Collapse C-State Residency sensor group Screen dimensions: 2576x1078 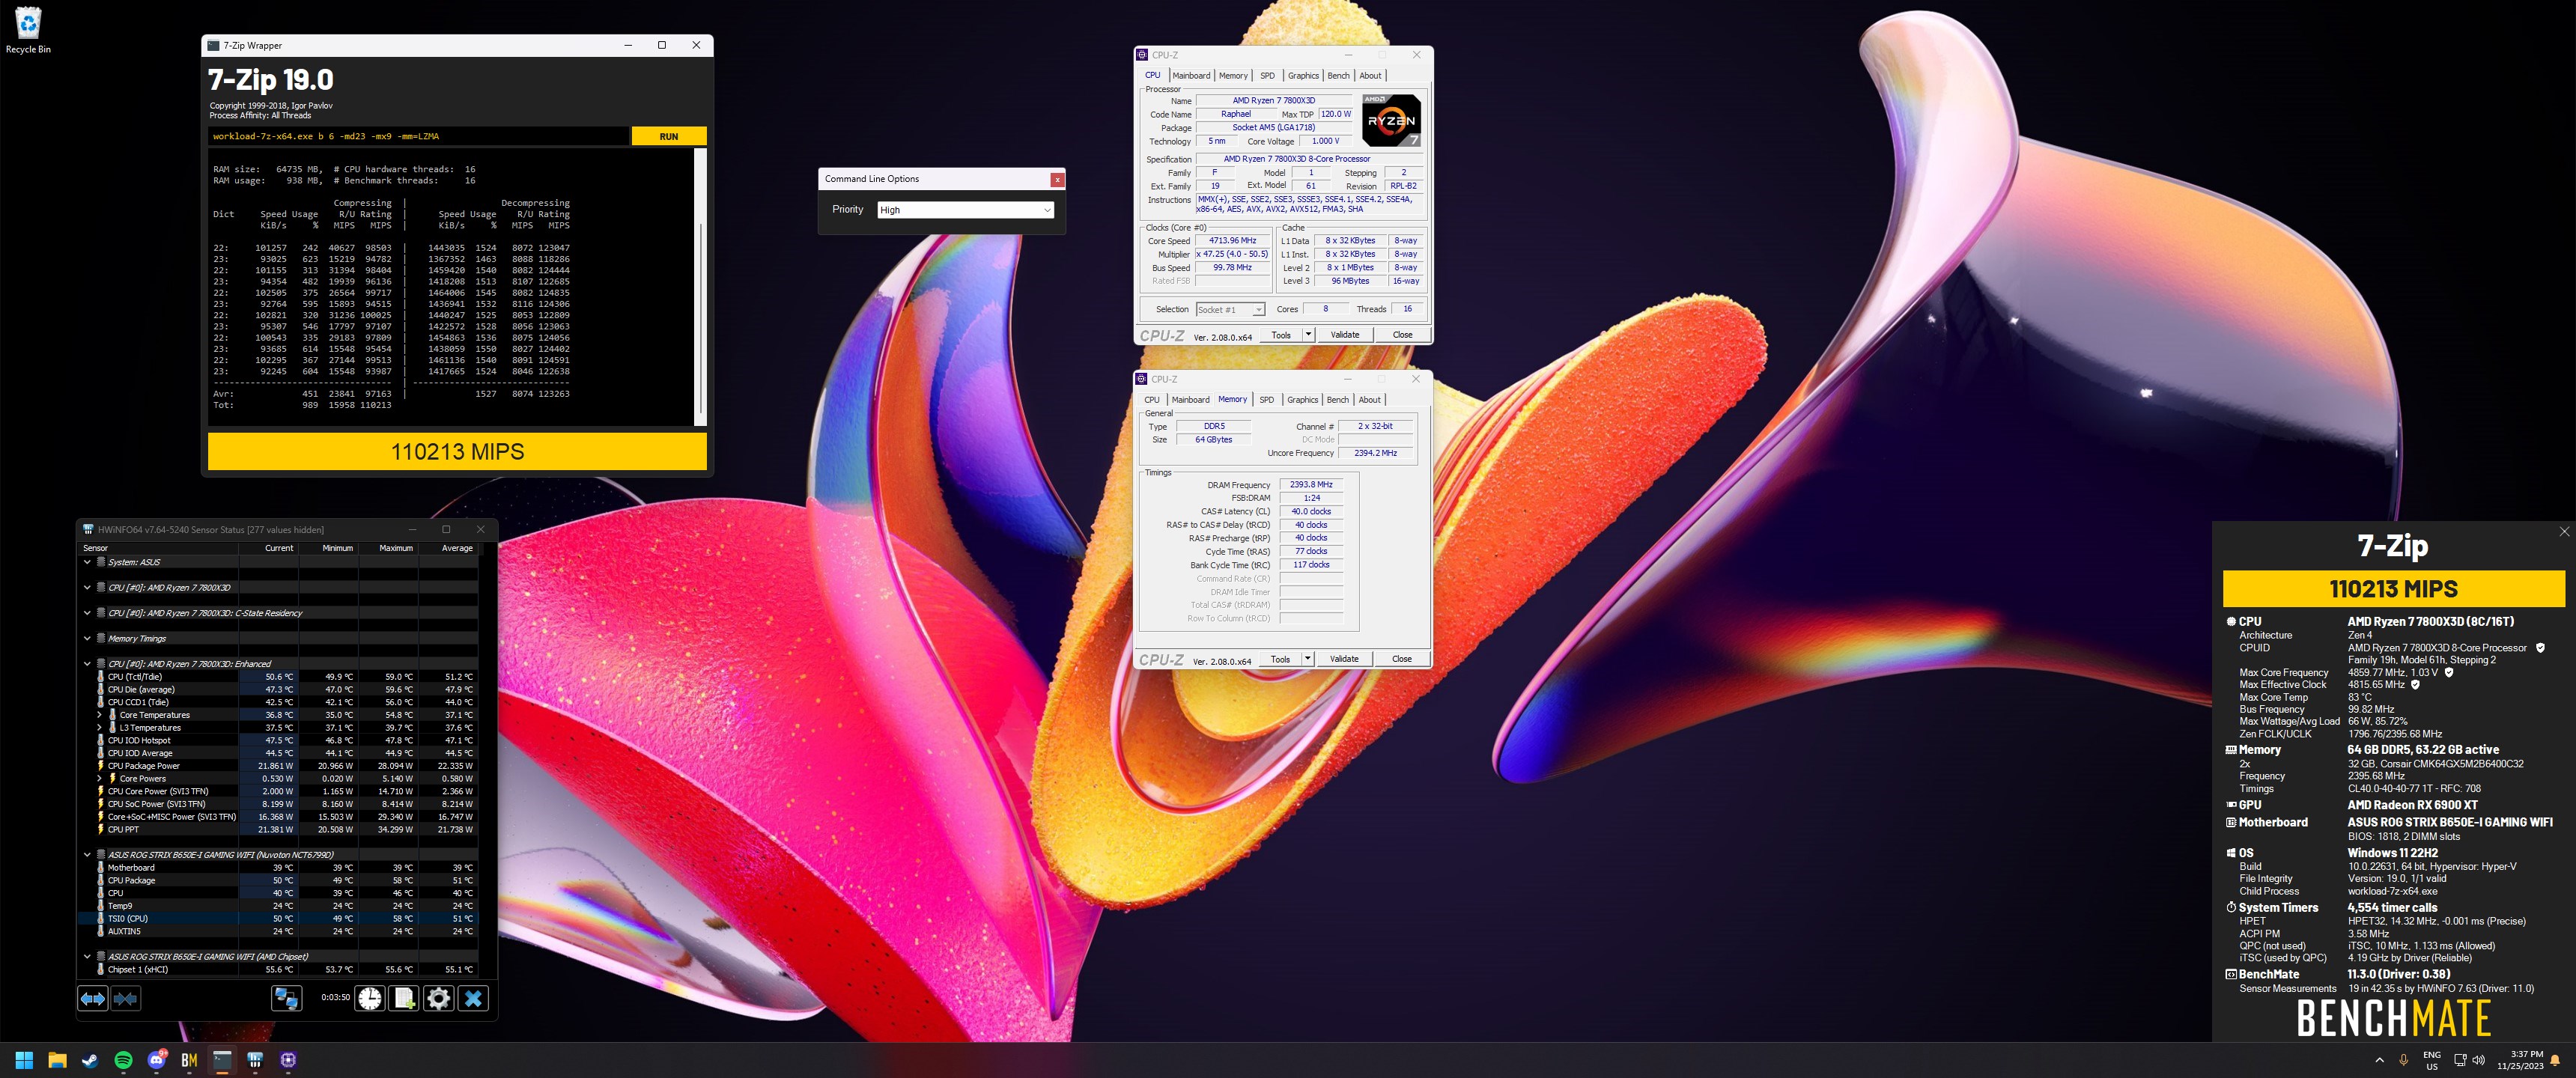click(x=87, y=613)
